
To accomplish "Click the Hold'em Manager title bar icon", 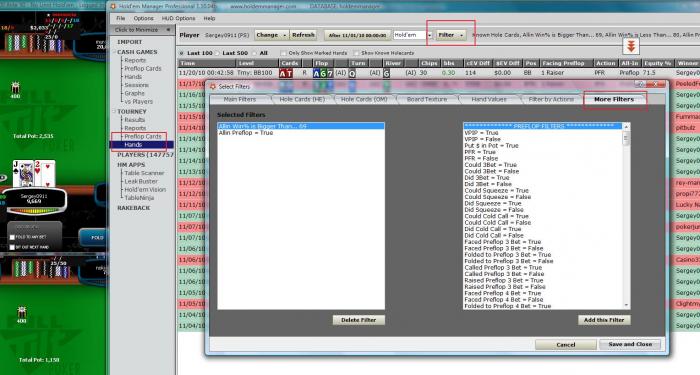I will (113, 6).
